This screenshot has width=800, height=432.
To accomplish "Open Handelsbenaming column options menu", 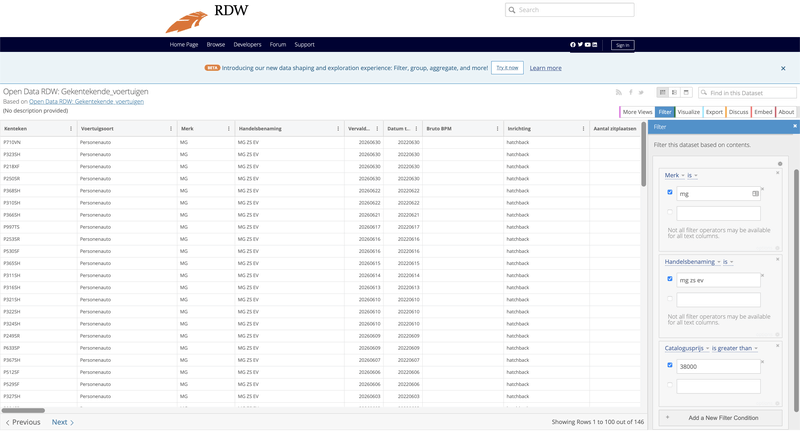I will click(x=338, y=129).
